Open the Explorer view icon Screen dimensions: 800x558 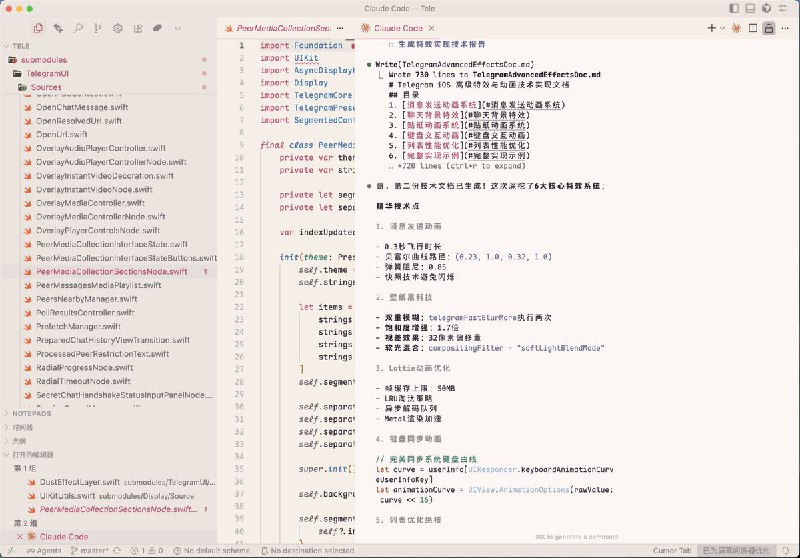pos(38,29)
